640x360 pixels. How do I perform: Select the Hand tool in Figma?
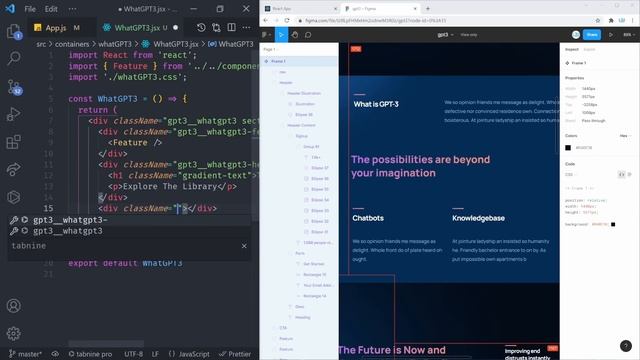295,35
